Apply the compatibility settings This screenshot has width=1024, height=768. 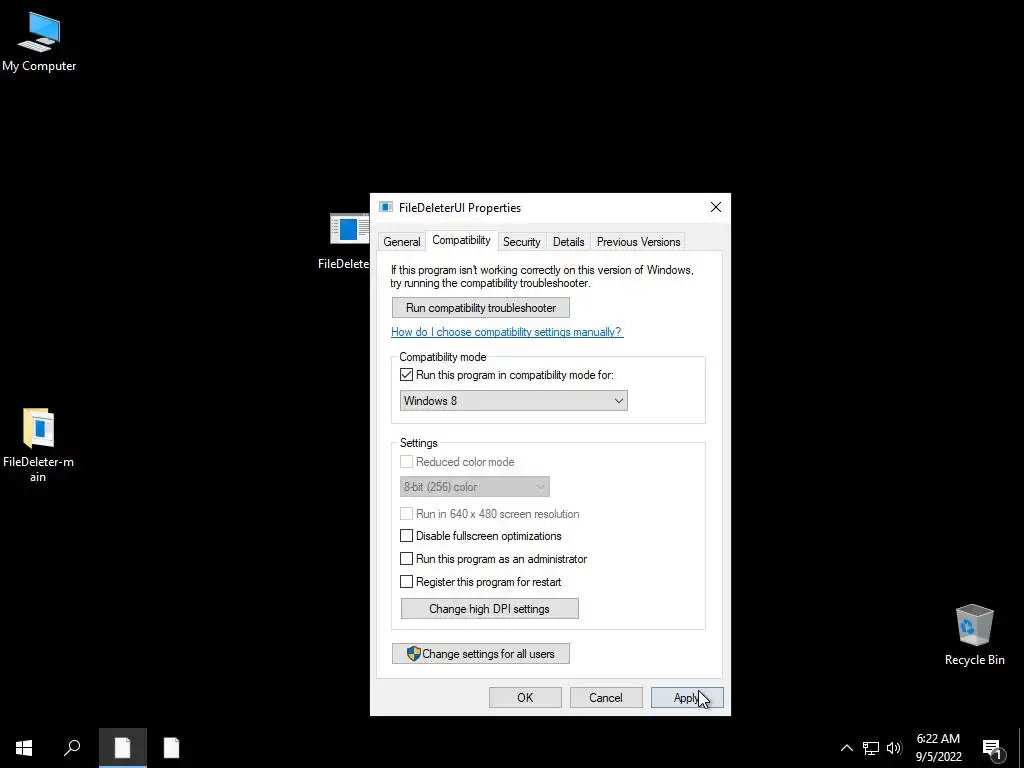[687, 697]
